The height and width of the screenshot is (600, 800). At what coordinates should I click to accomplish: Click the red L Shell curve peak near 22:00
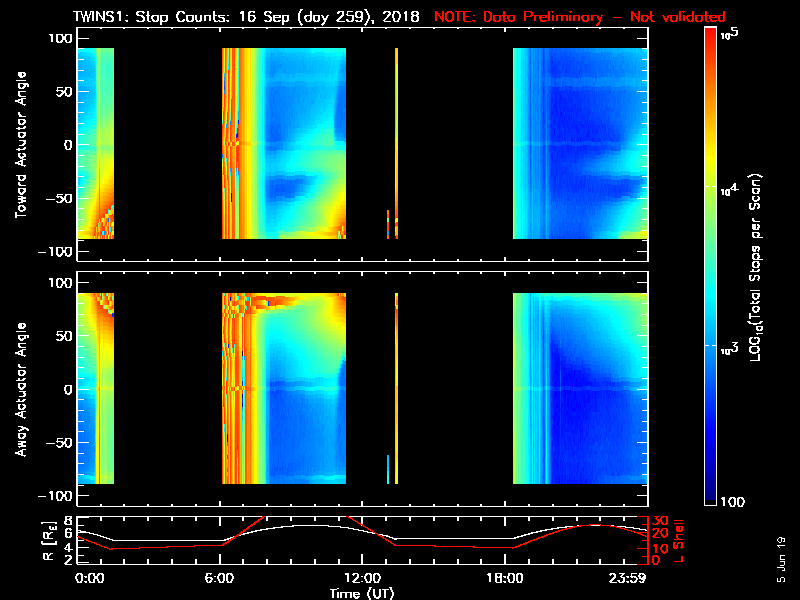tap(596, 525)
